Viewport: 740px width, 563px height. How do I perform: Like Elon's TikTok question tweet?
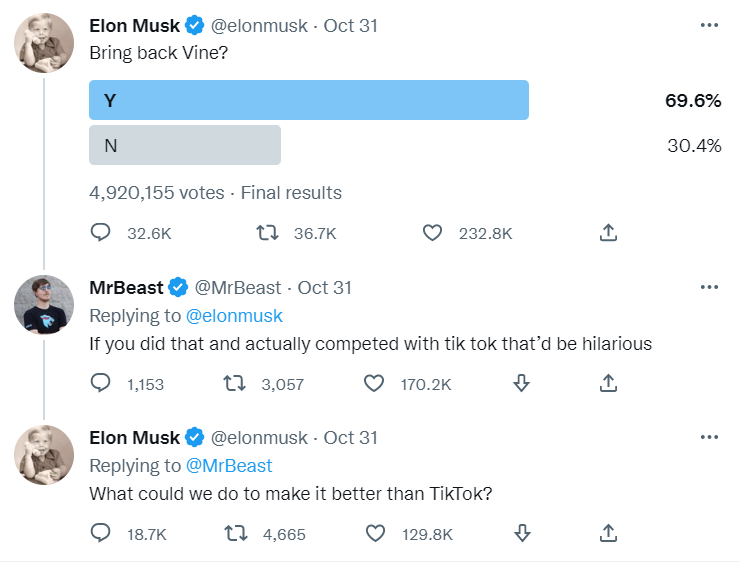pos(375,534)
